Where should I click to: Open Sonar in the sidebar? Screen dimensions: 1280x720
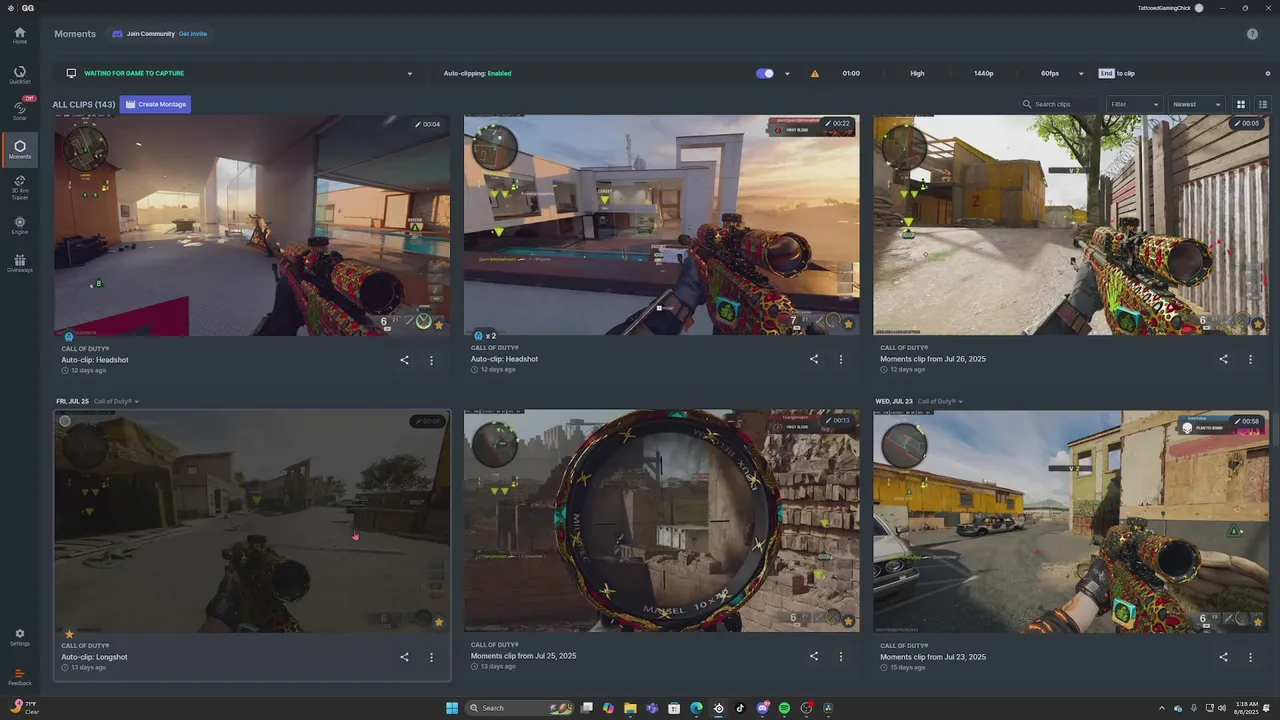19,111
